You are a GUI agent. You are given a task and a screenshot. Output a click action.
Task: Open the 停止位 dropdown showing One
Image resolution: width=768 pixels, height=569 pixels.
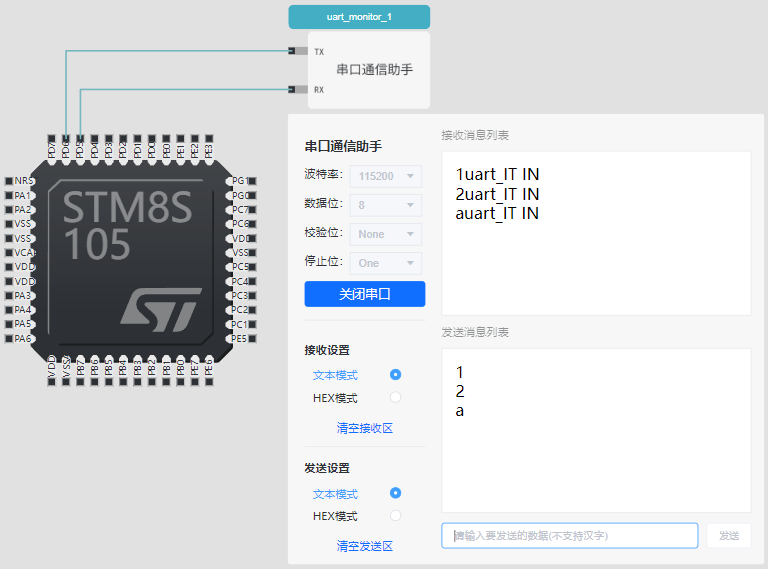click(x=385, y=263)
